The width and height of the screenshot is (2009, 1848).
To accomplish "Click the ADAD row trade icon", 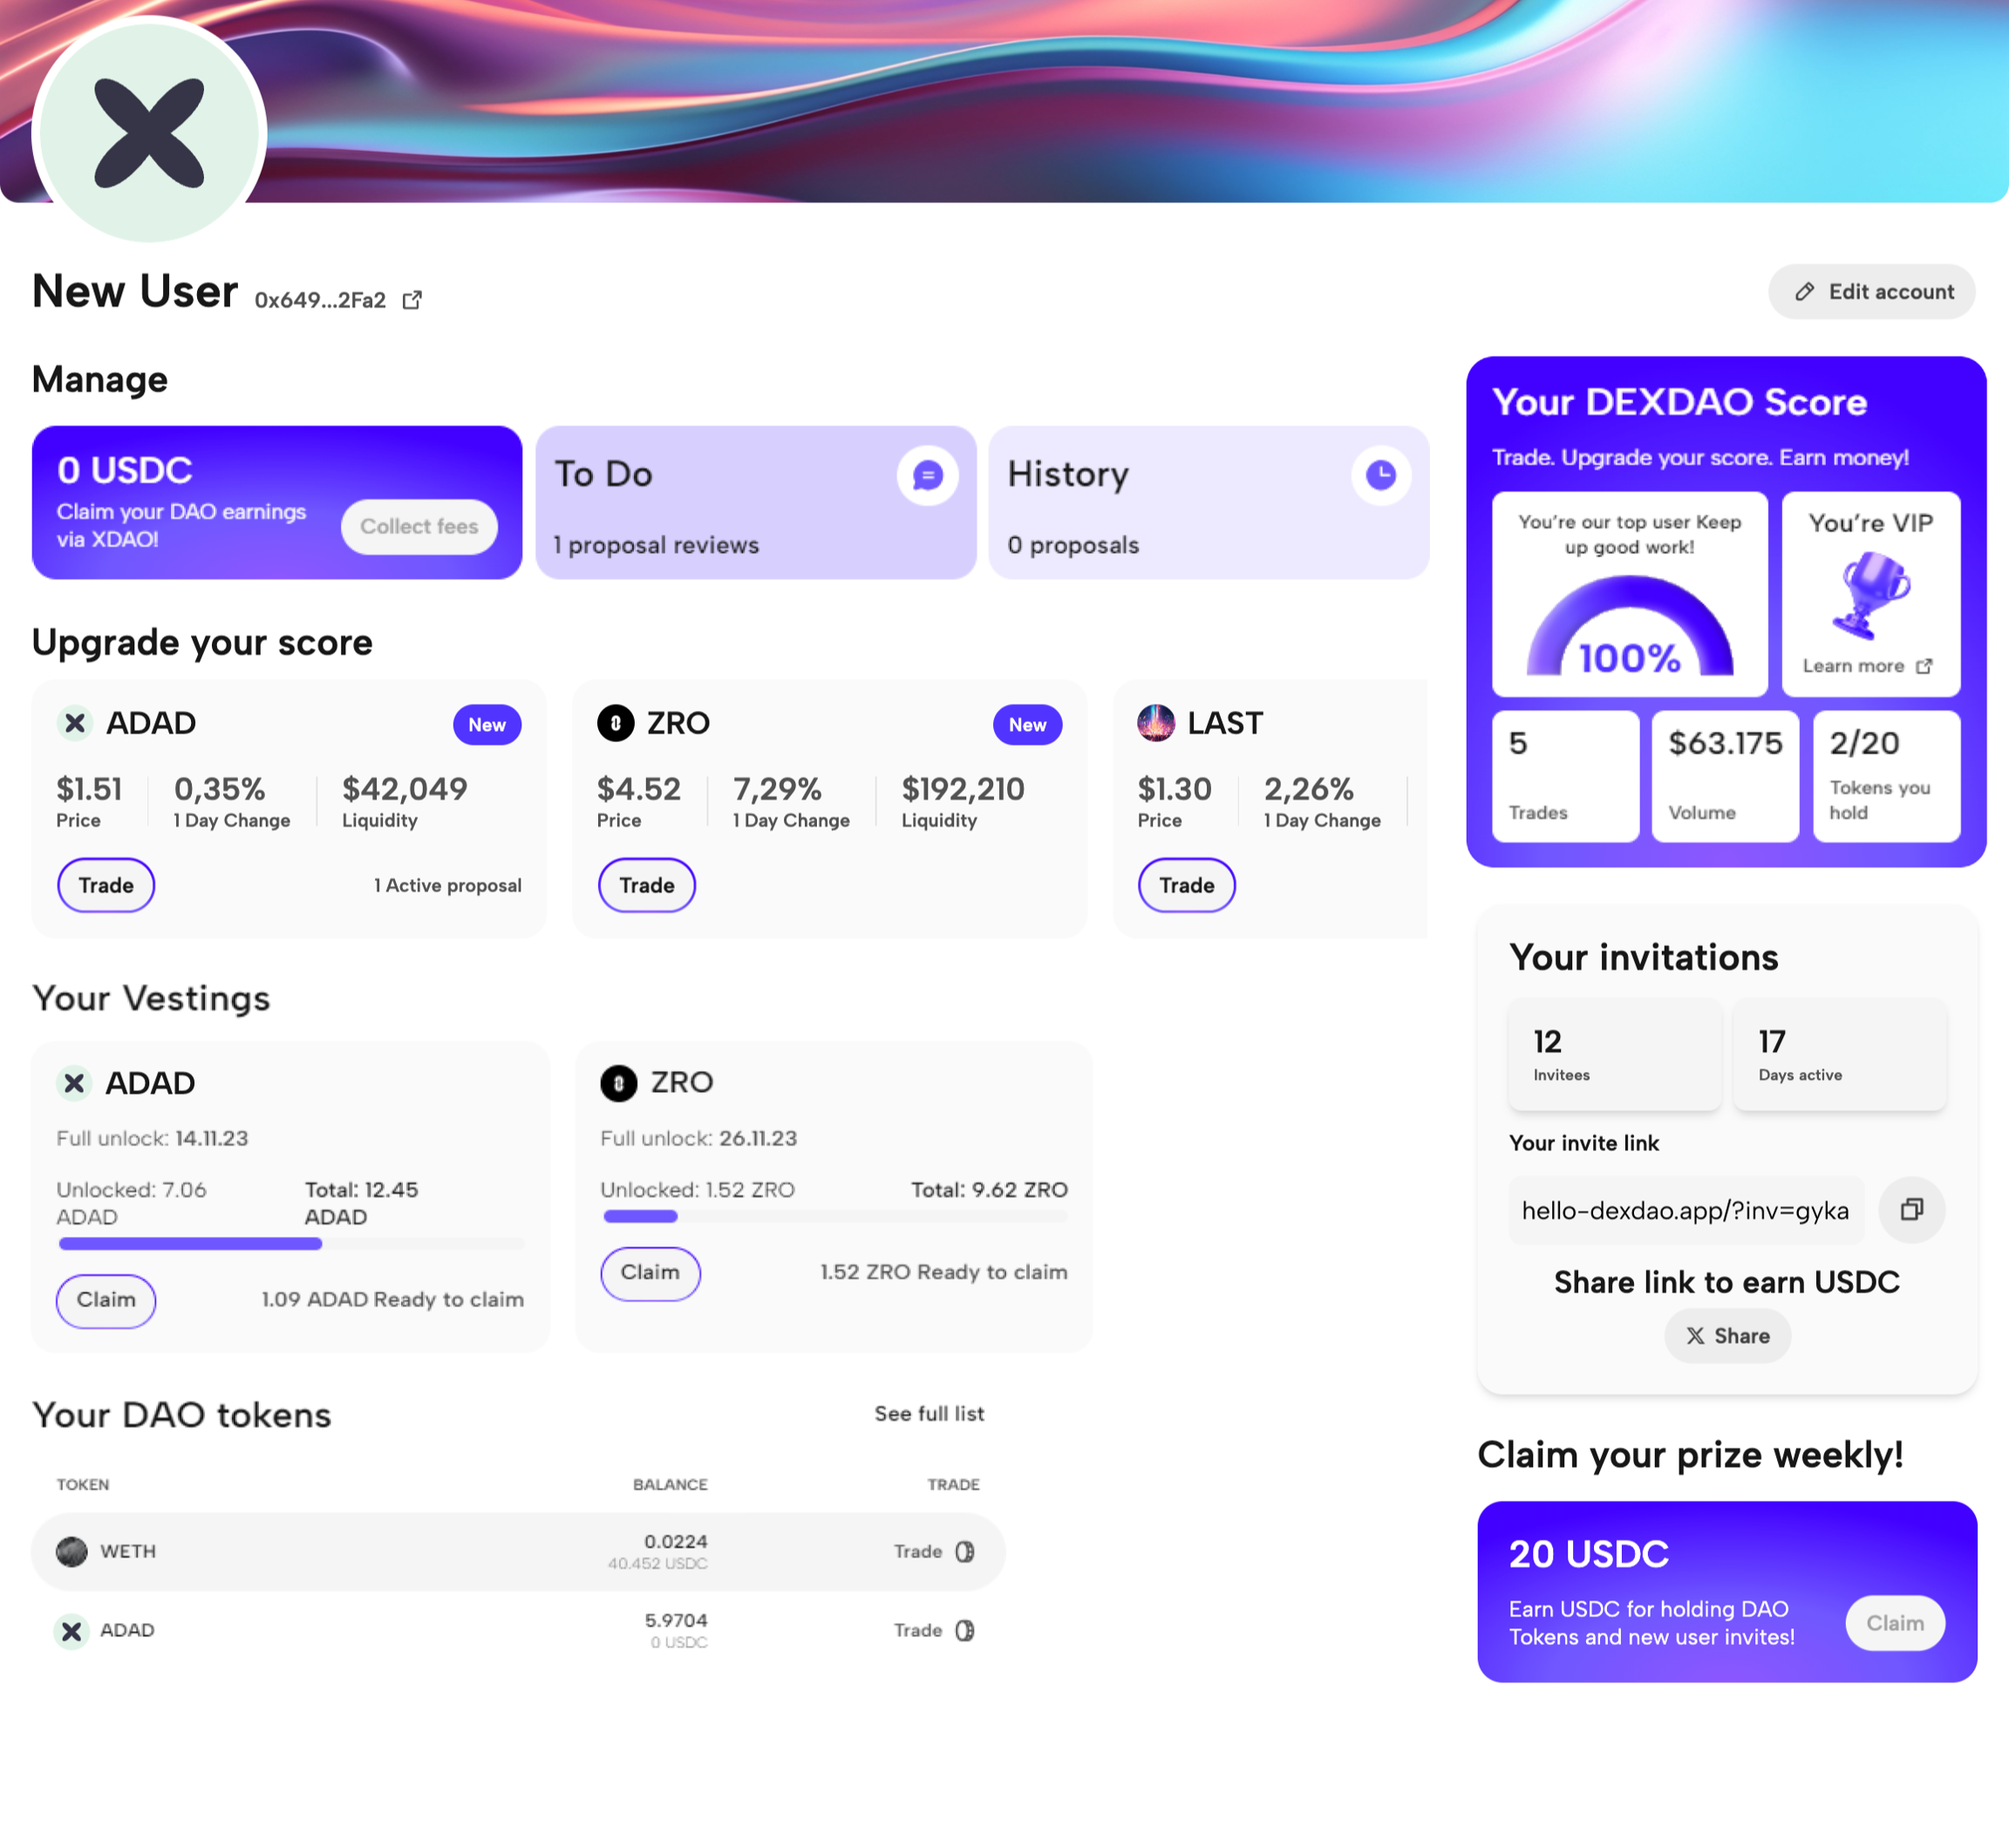I will pos(964,1630).
